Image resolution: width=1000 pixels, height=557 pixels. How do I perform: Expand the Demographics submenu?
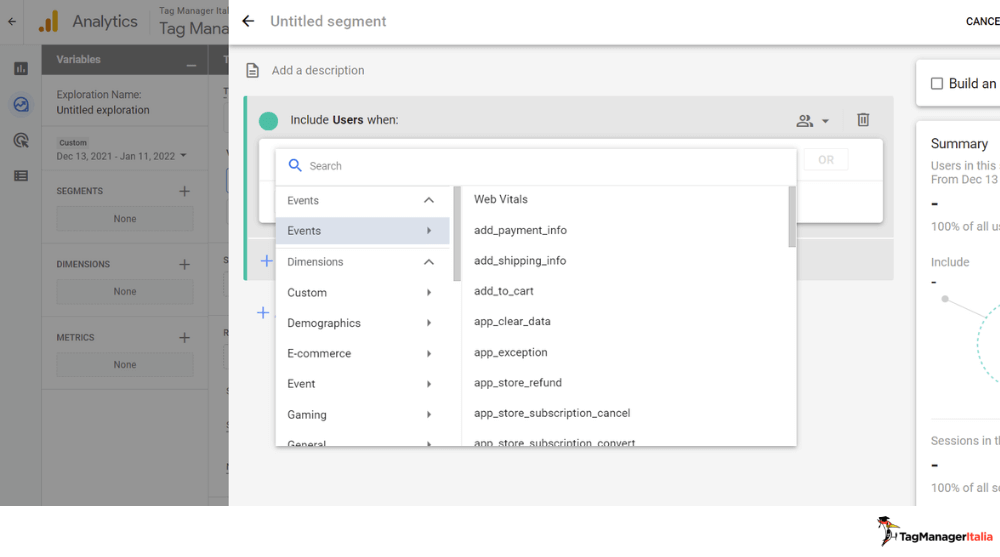coord(362,323)
